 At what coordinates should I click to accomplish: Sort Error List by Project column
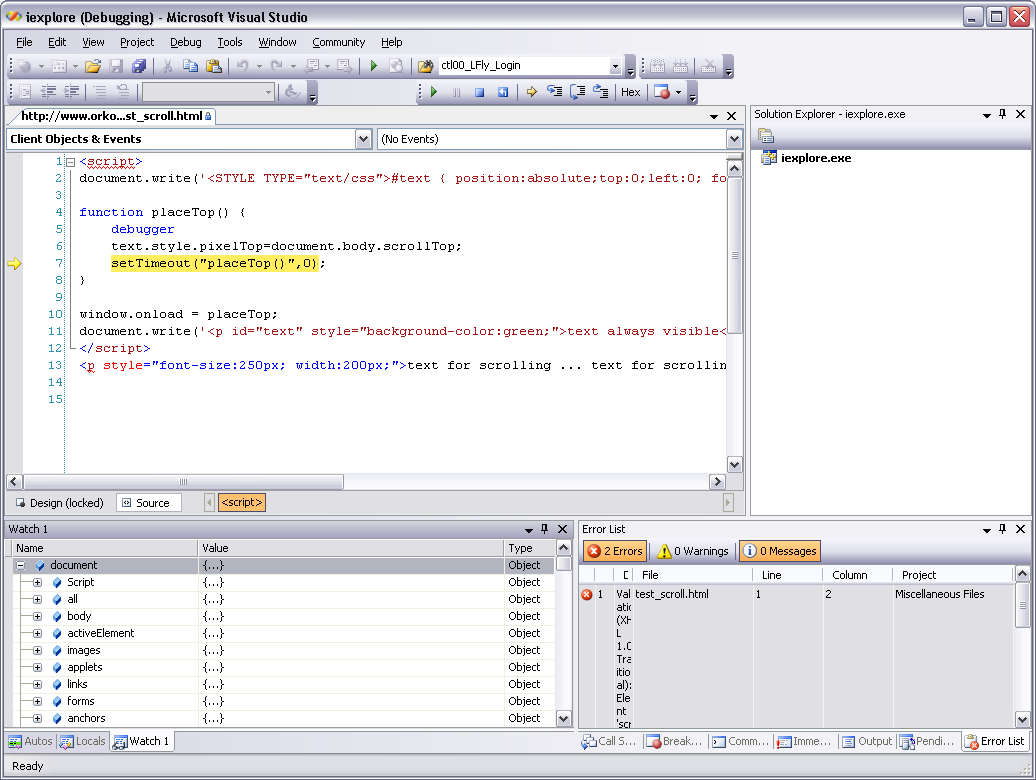952,575
